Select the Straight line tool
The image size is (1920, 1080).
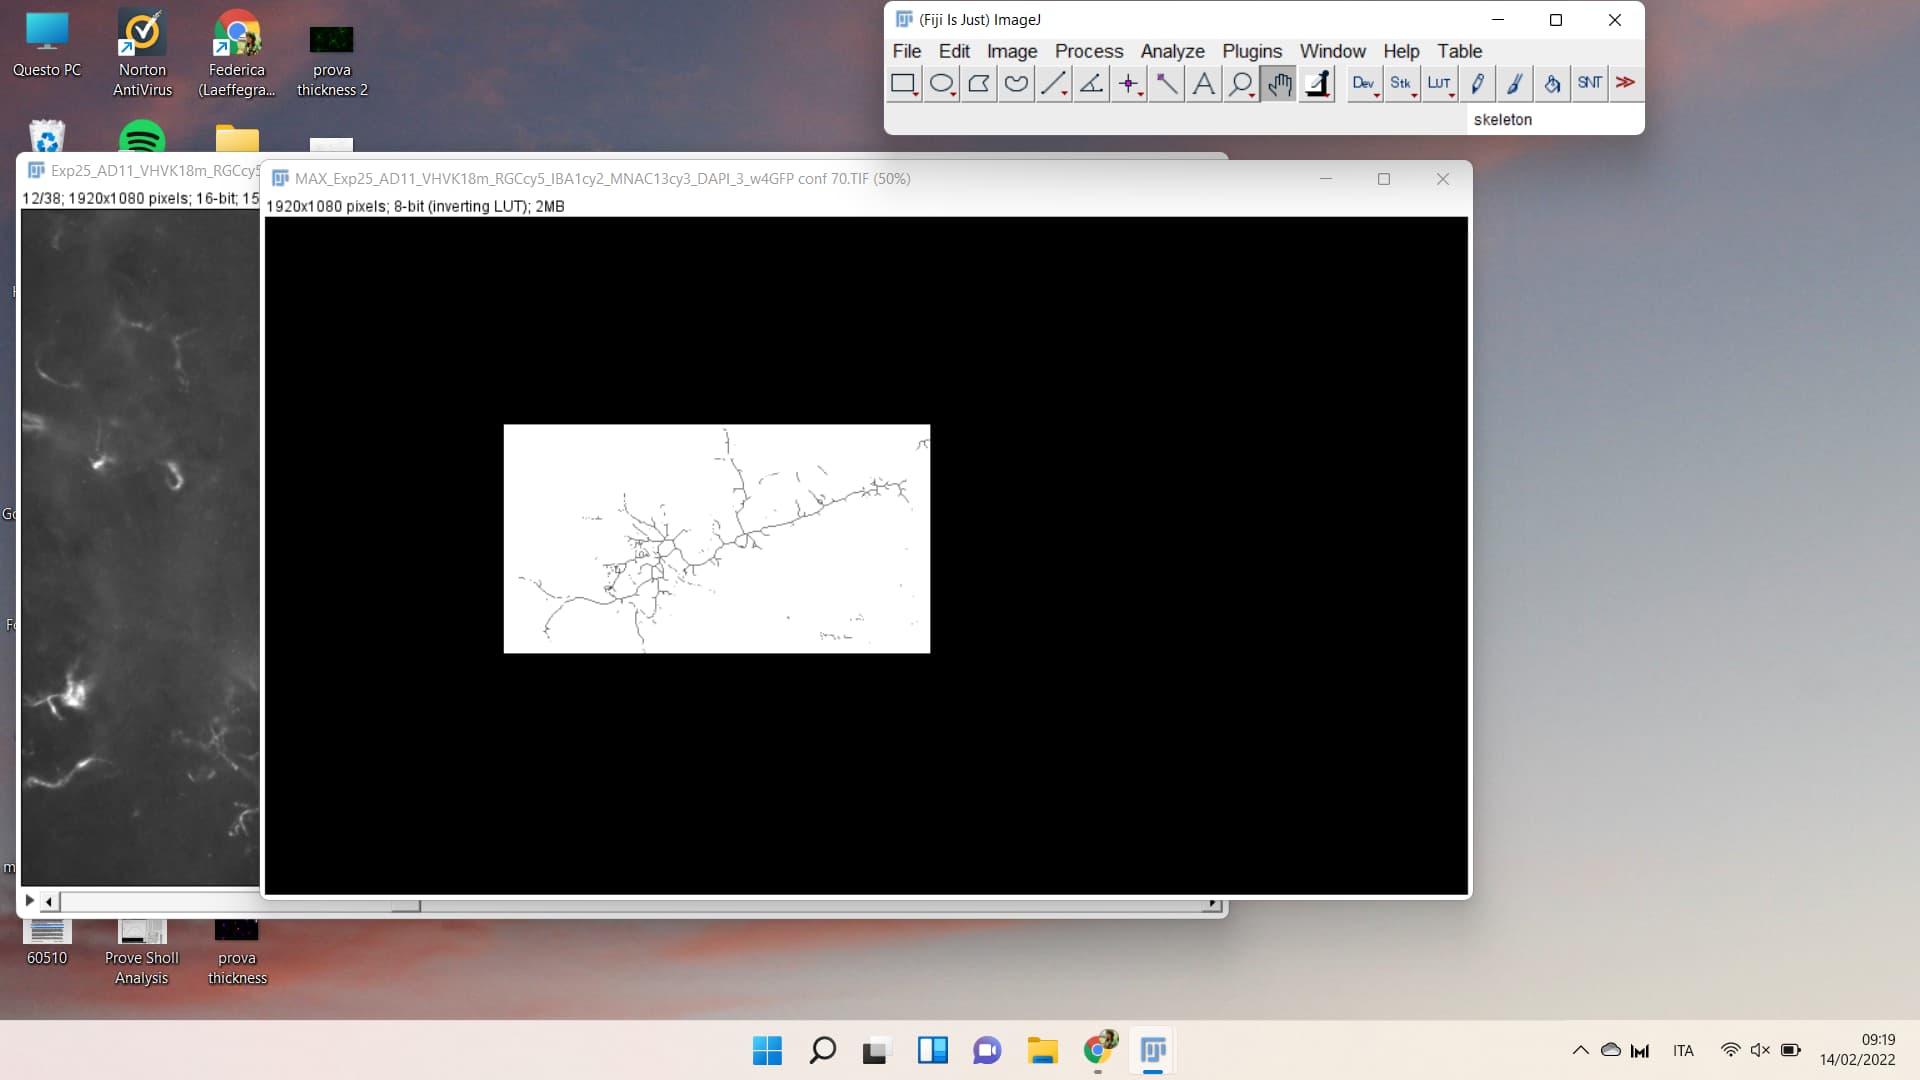coord(1052,84)
